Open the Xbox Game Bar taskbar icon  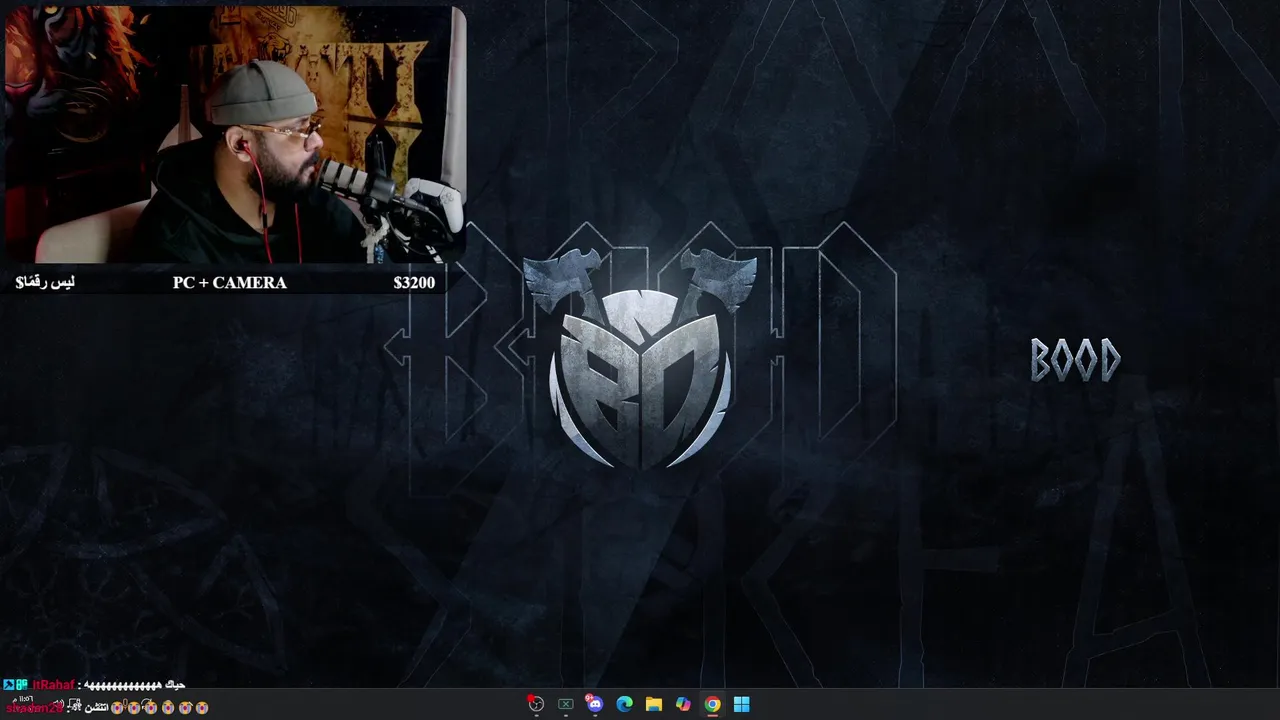566,704
